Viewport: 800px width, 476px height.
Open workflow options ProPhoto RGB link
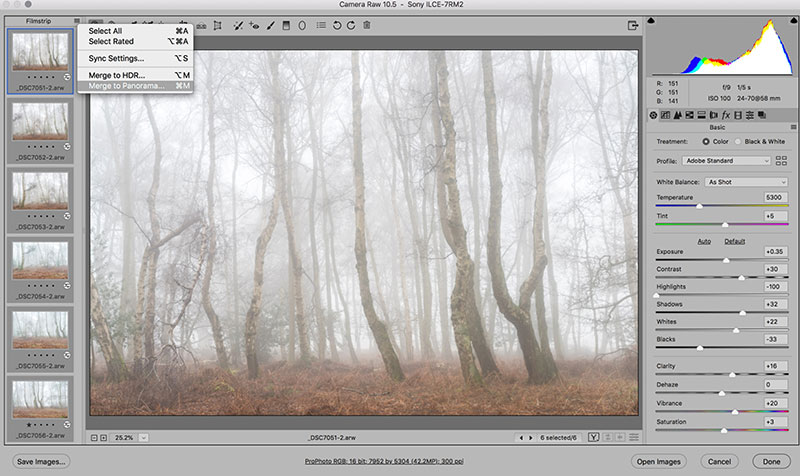[384, 461]
